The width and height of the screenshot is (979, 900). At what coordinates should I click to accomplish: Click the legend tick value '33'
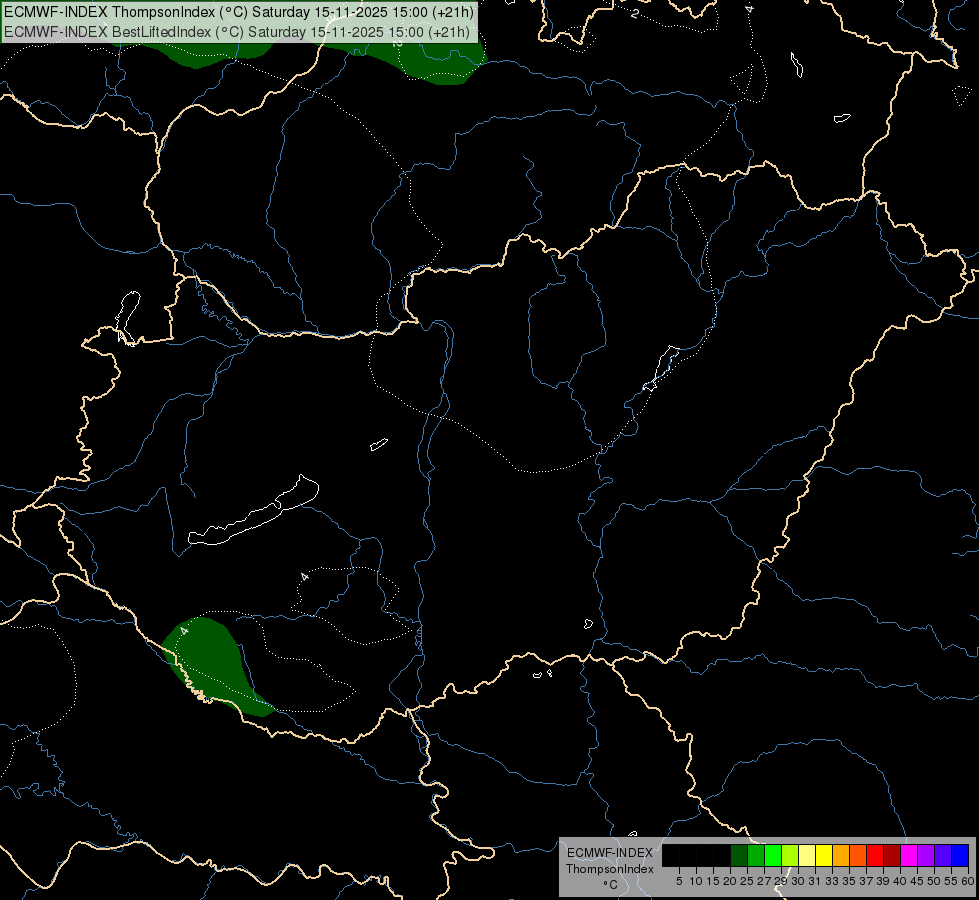832,881
